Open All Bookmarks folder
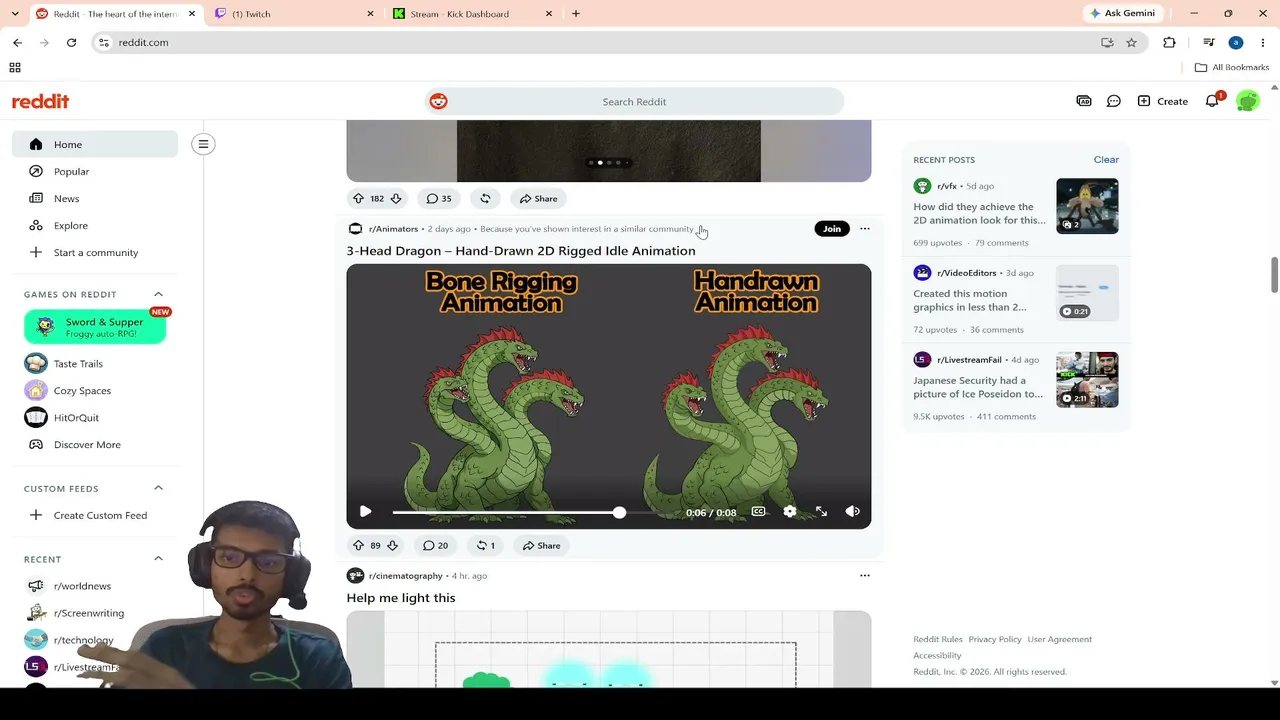Image resolution: width=1280 pixels, height=720 pixels. (1231, 67)
